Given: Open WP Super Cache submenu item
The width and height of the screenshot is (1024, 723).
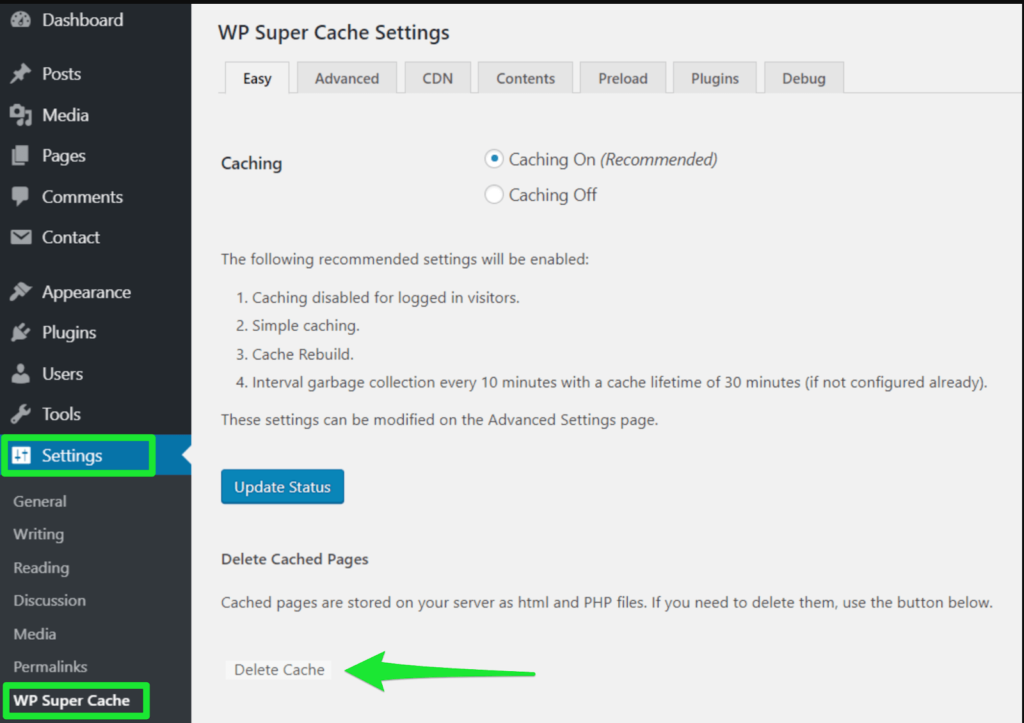Looking at the screenshot, I should coord(72,700).
